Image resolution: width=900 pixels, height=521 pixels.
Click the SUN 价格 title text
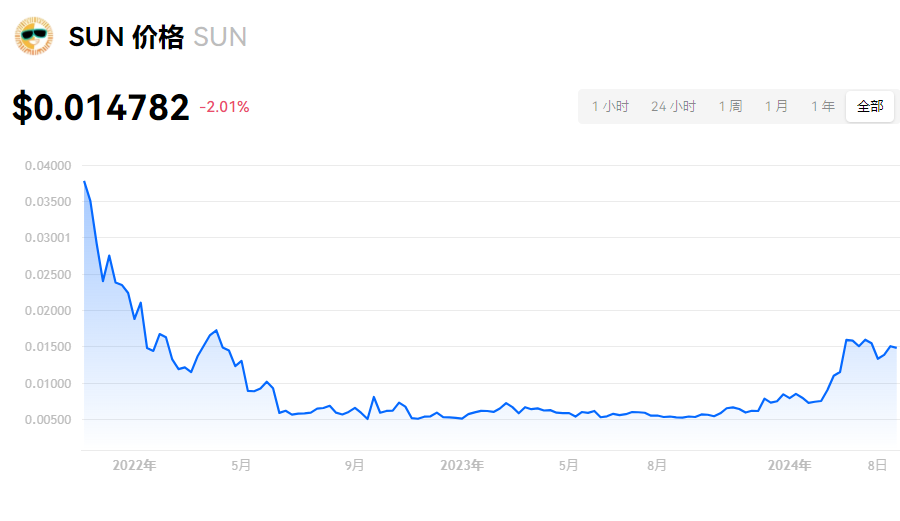126,37
